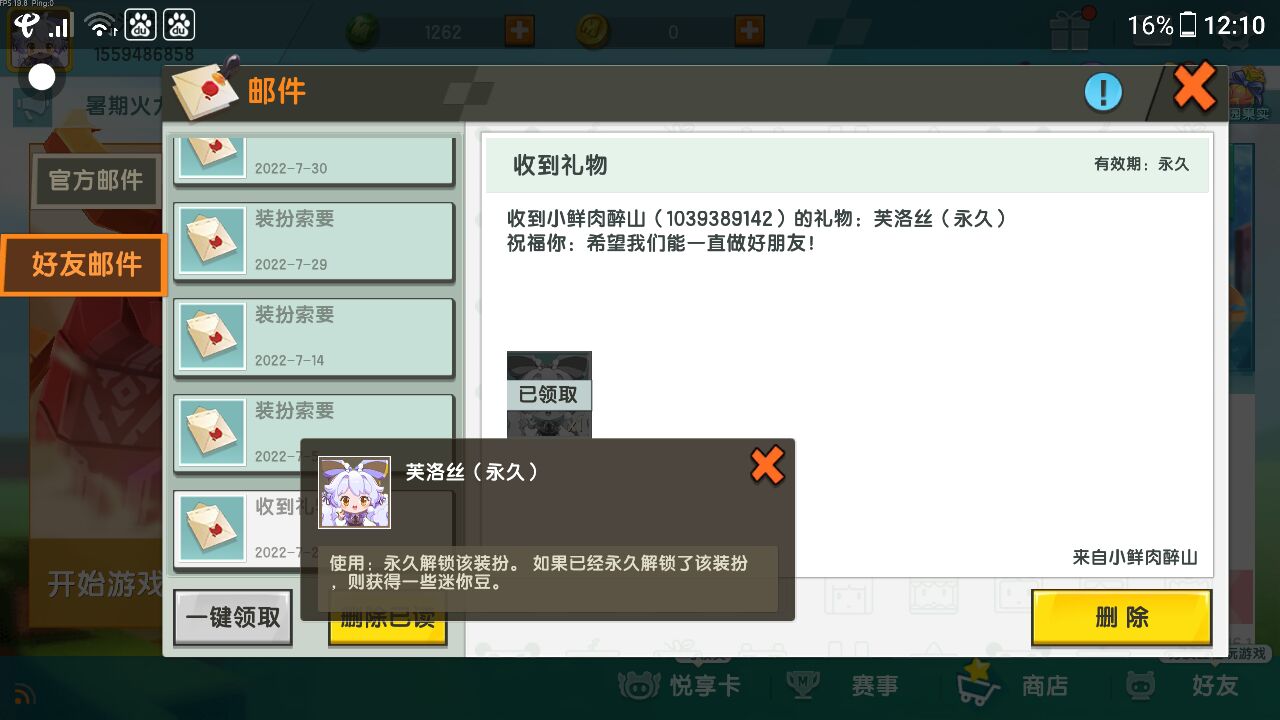Click the 芙洛丝 character avatar icon
1280x720 pixels.
pos(354,493)
